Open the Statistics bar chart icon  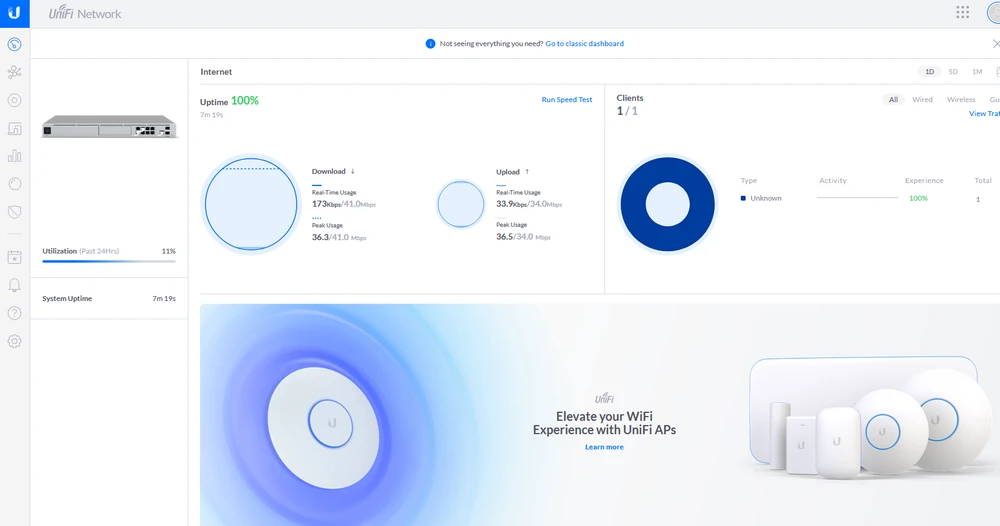[x=14, y=156]
